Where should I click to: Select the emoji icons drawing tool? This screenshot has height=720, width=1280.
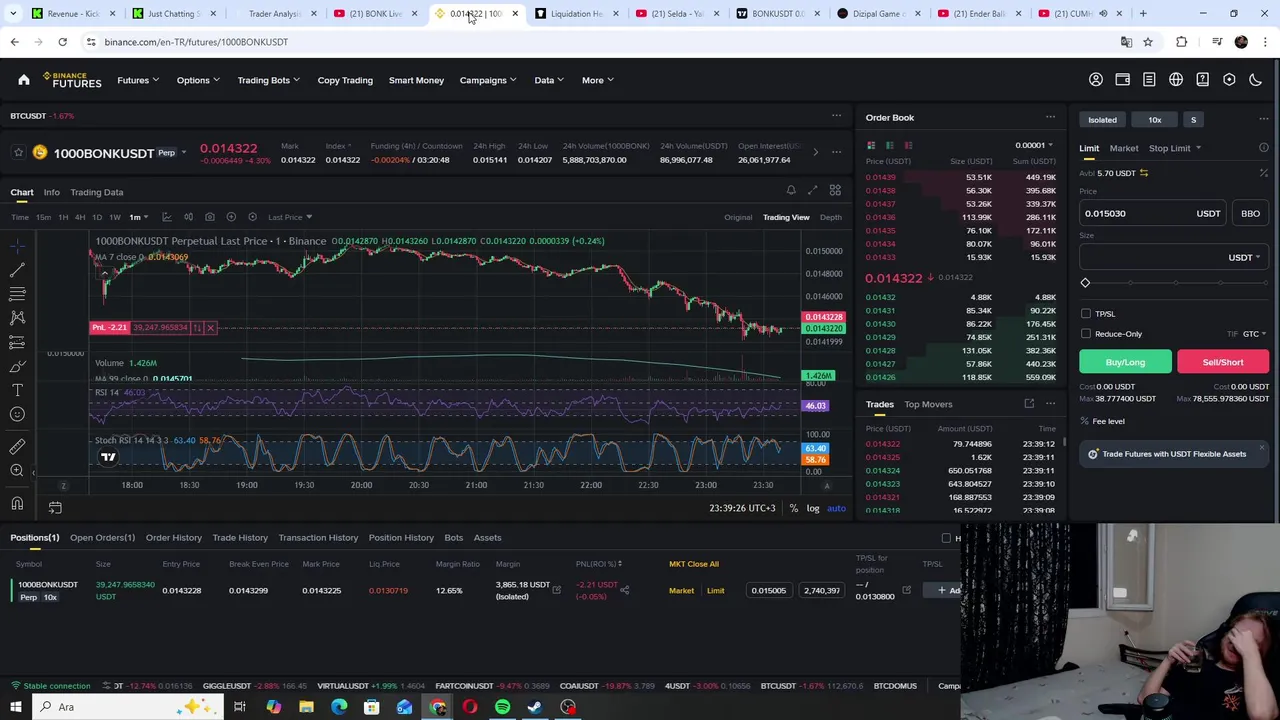click(17, 414)
